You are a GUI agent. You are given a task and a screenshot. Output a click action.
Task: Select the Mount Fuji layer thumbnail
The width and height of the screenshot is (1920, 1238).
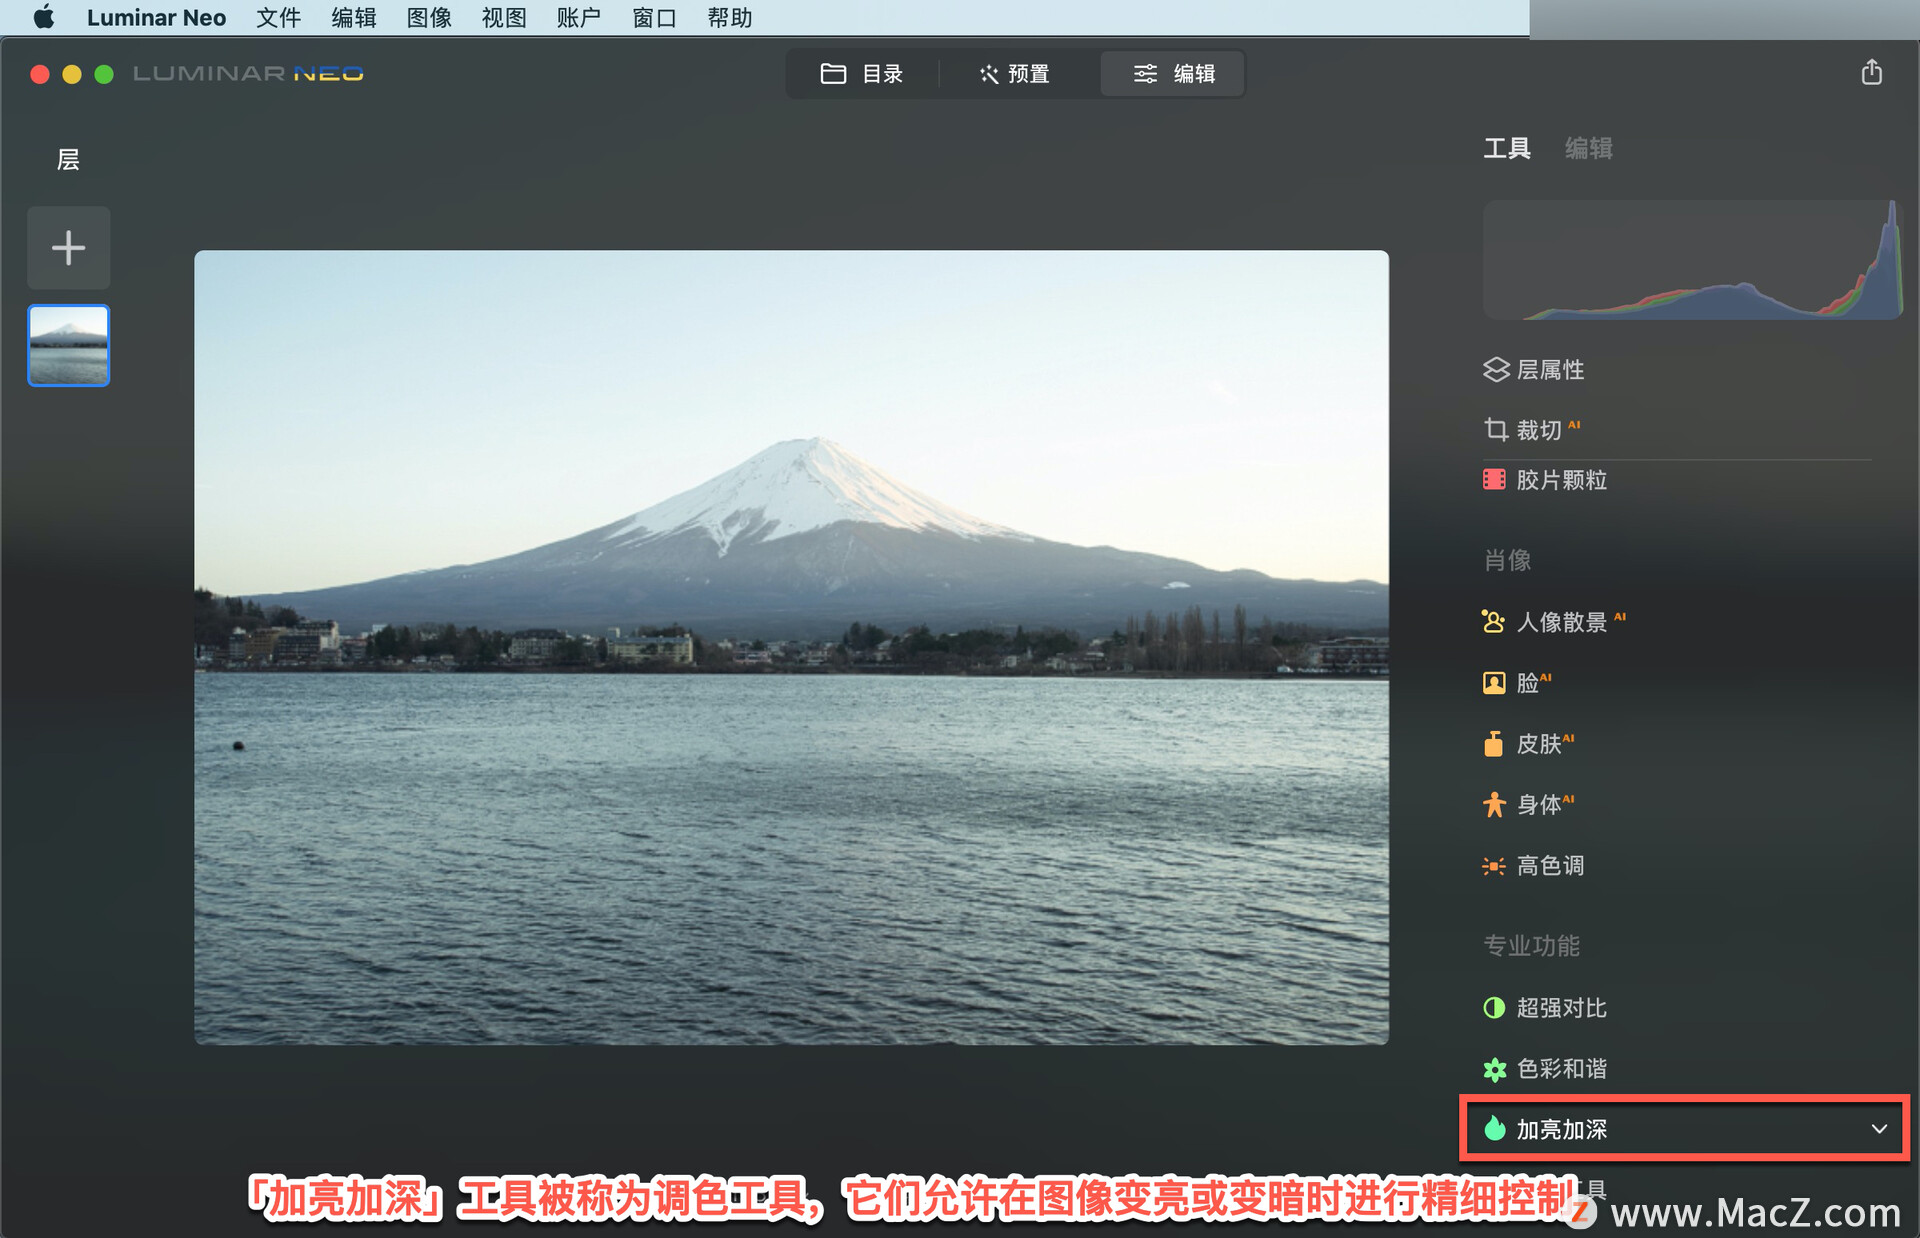coord(68,345)
